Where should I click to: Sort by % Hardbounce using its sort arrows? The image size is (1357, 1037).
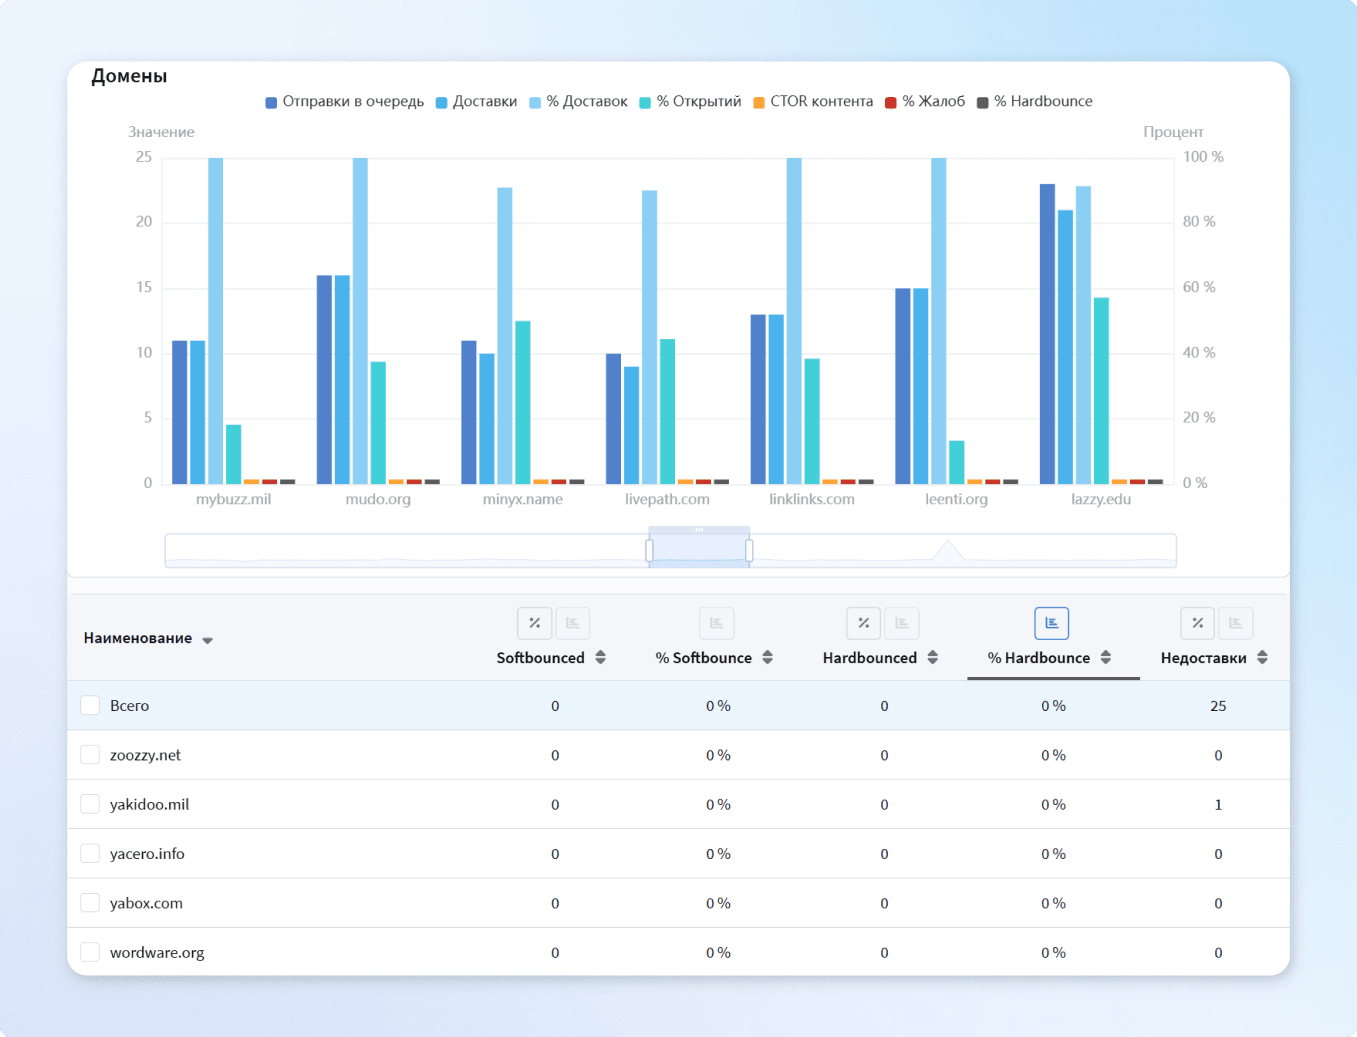click(x=1106, y=657)
